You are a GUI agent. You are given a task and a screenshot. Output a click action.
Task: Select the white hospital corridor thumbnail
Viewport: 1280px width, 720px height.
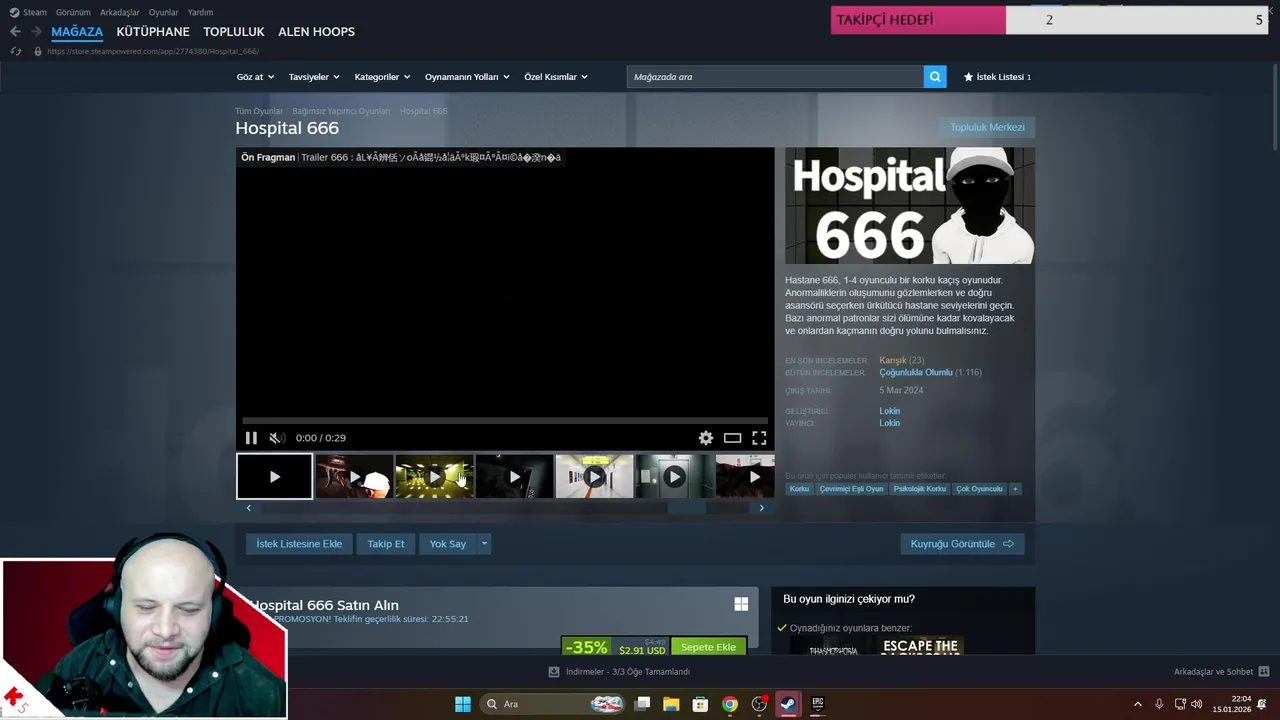click(594, 477)
